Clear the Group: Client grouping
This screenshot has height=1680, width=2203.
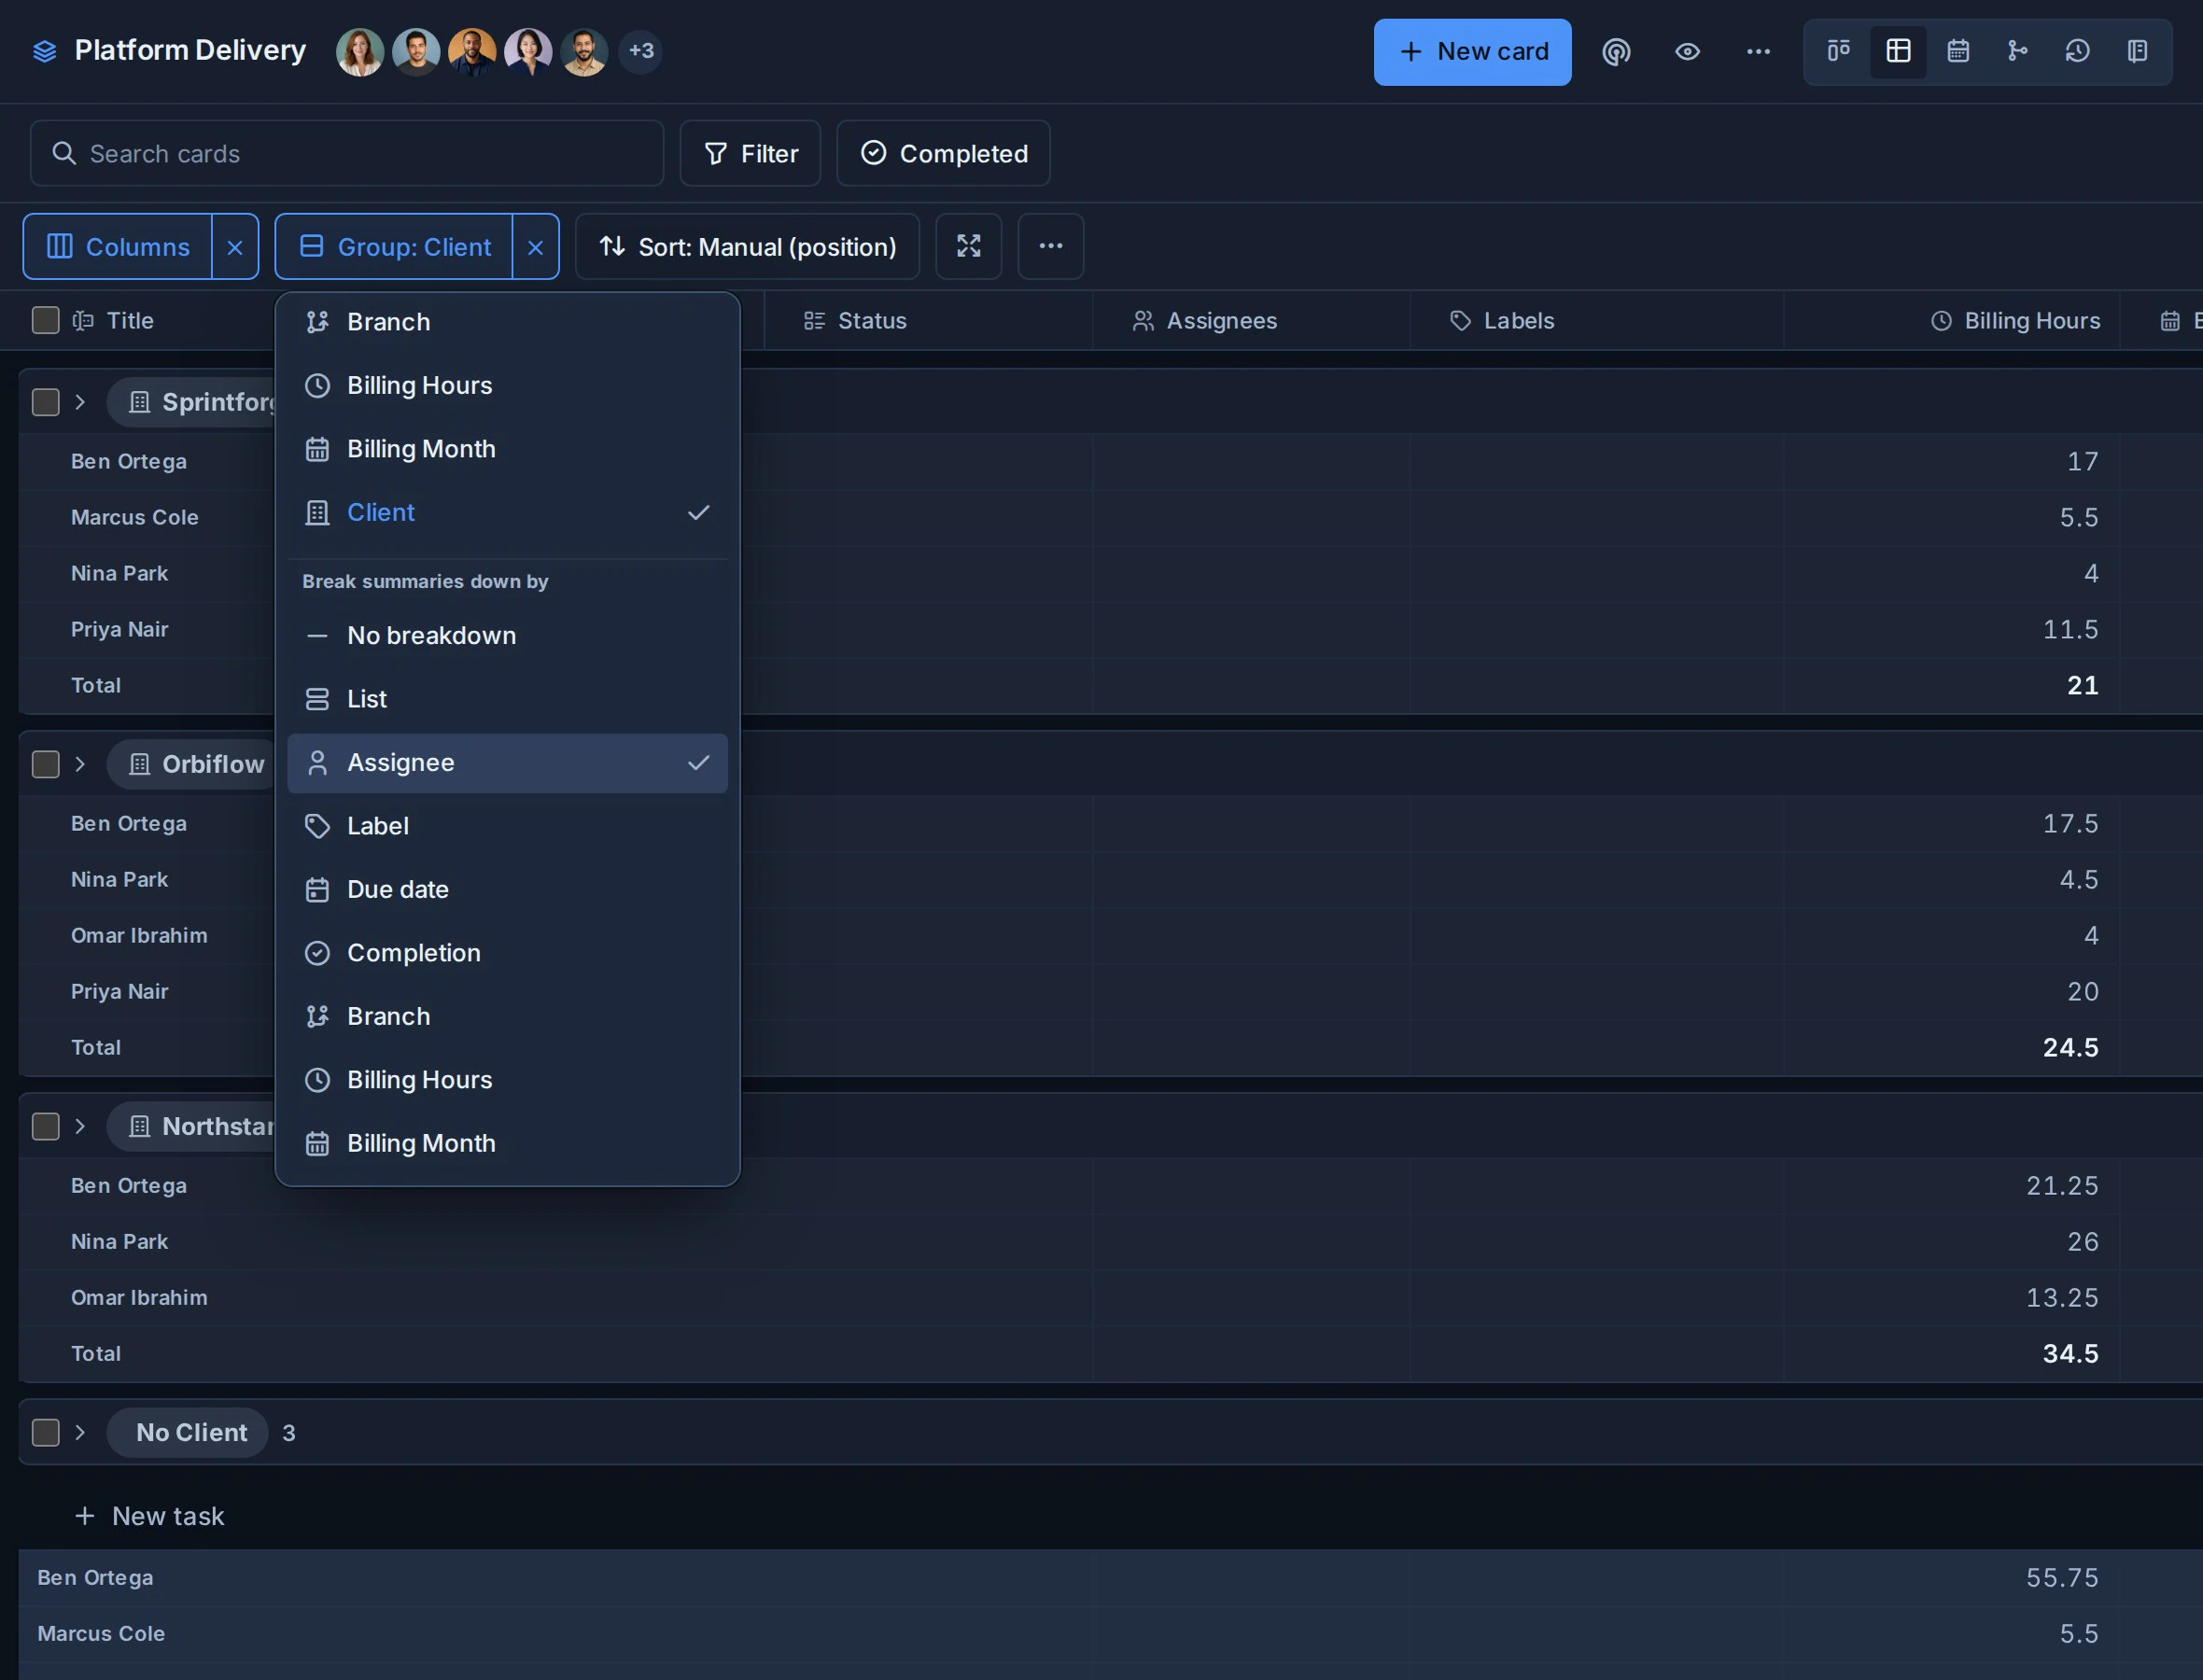536,247
